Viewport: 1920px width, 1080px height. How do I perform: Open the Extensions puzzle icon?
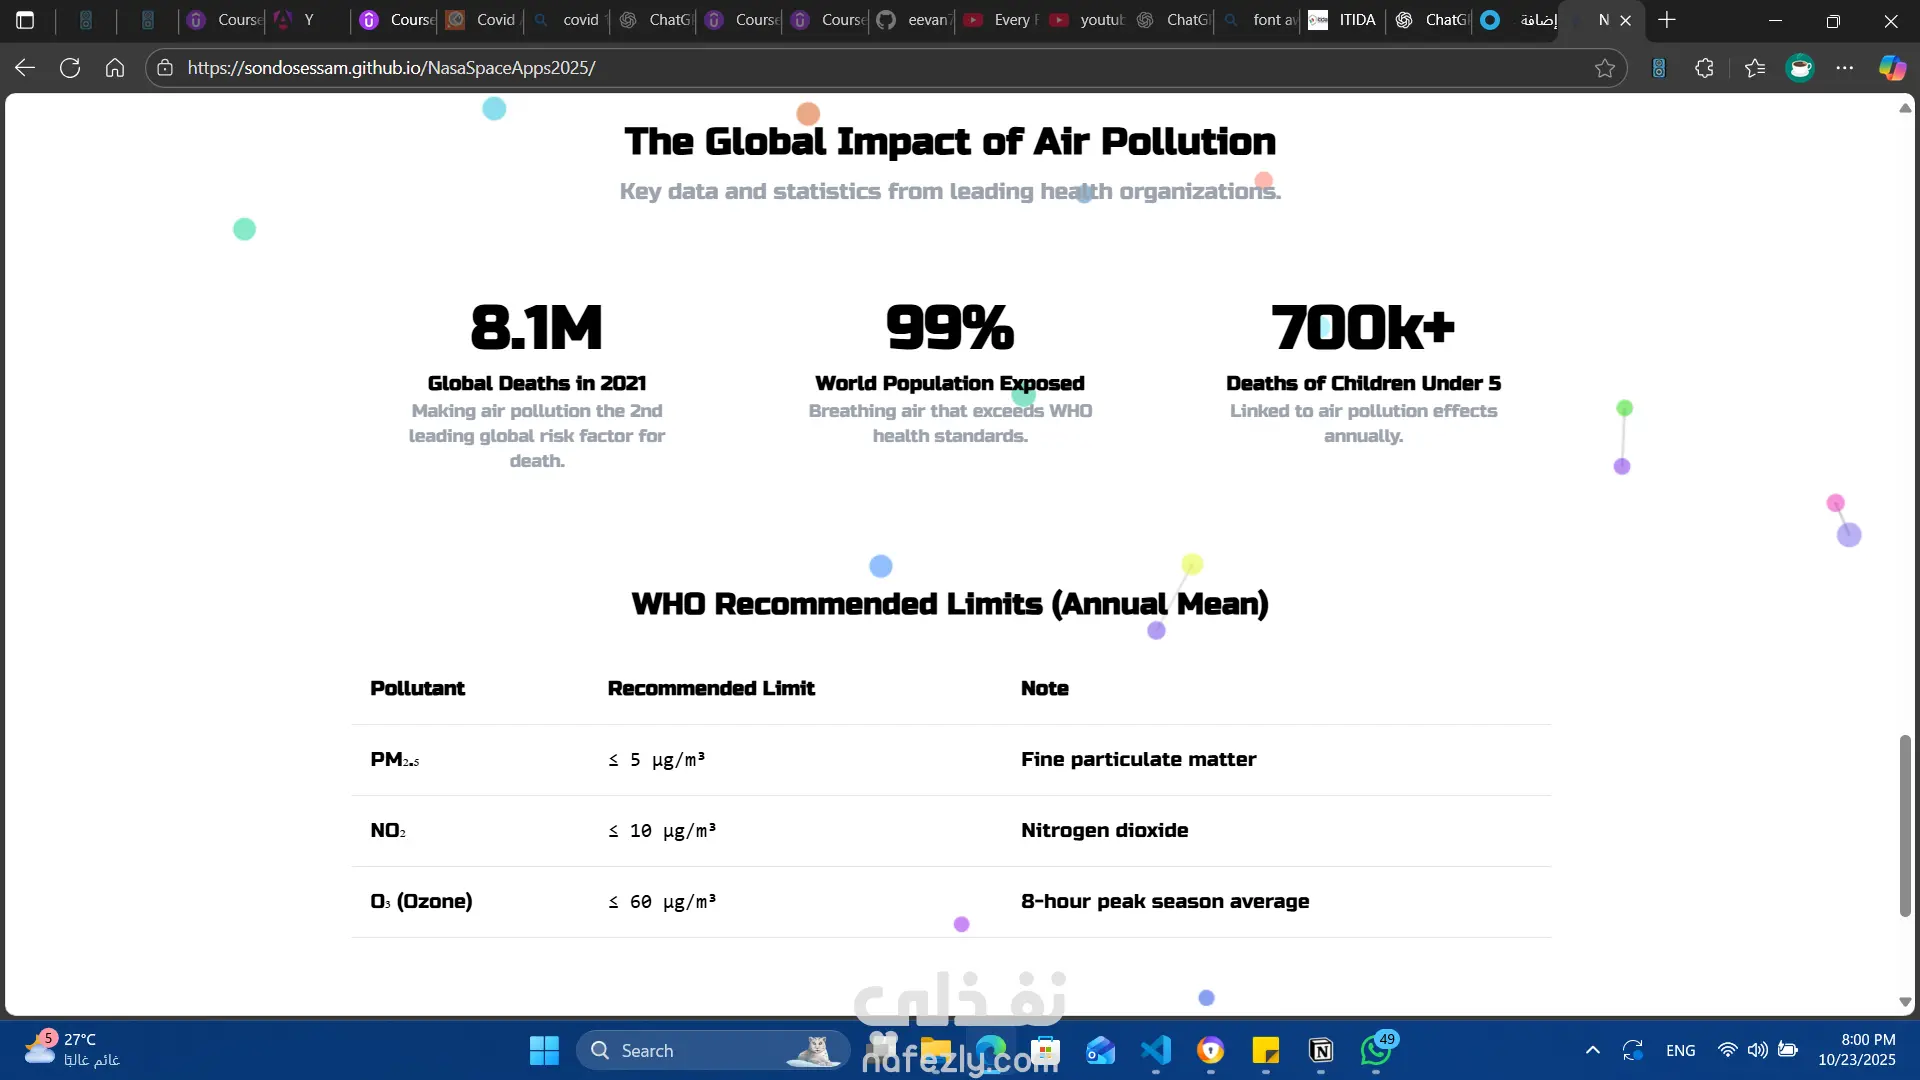[1705, 68]
